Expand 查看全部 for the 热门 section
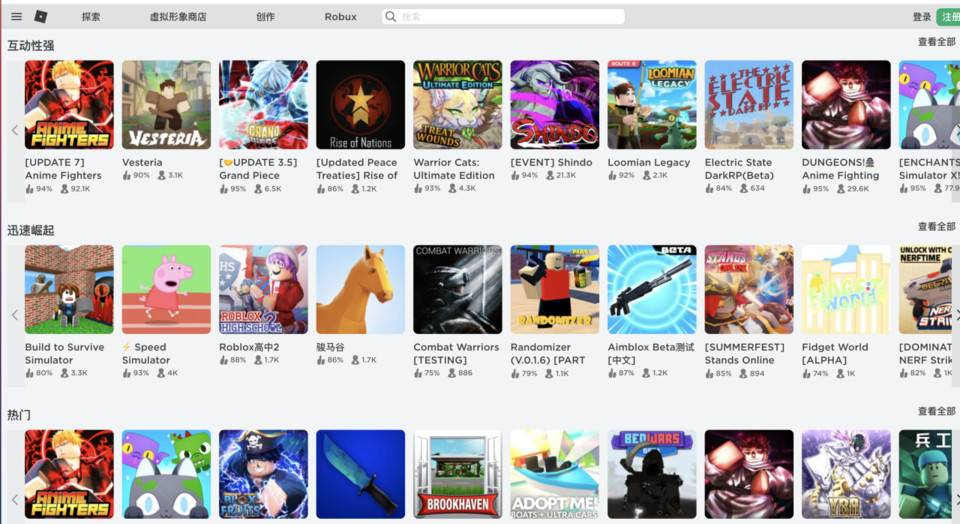Viewport: 960px width, 524px height. point(936,411)
